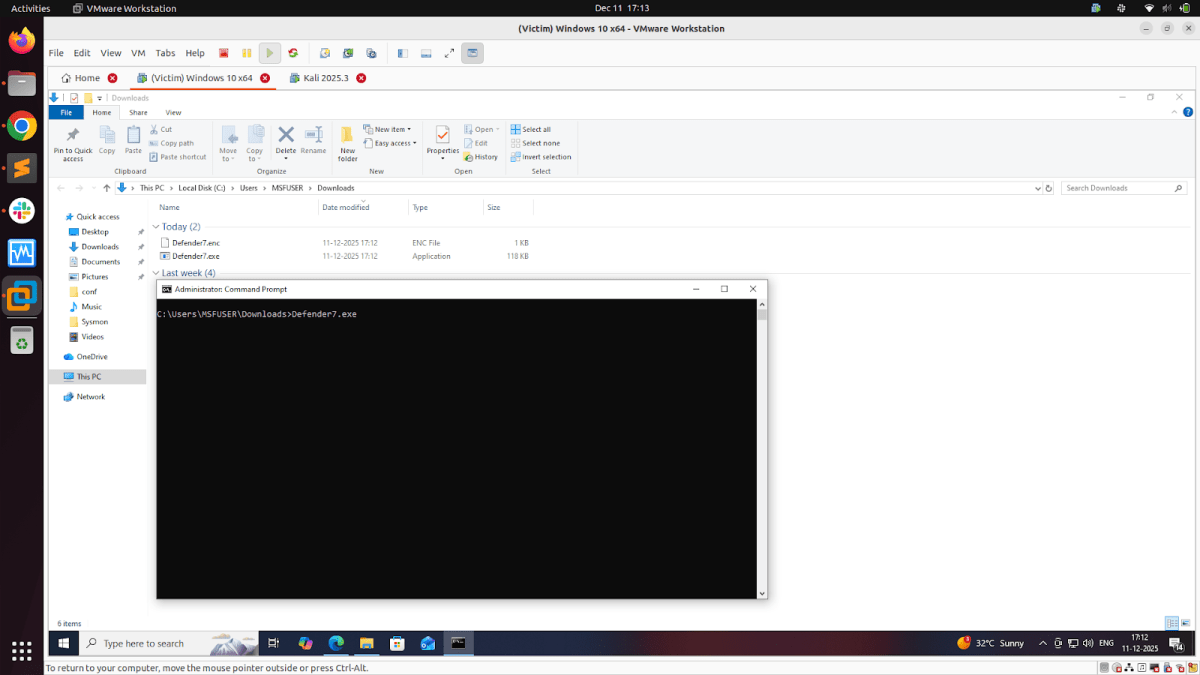The width and height of the screenshot is (1200, 675).
Task: Collapse the Today (2) group
Action: click(x=158, y=226)
